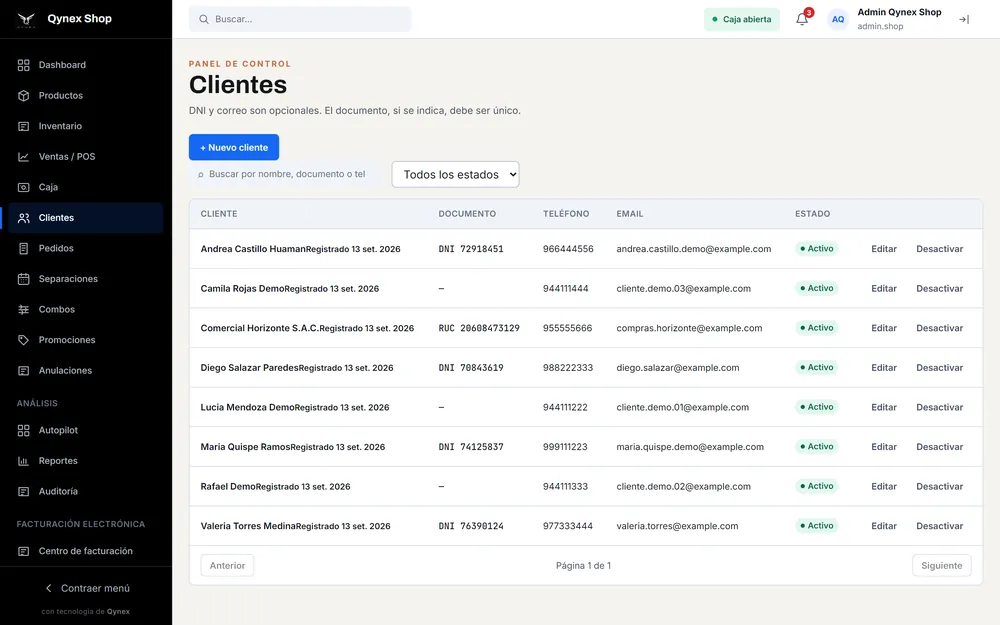1000x625 pixels.
Task: Click Desactivar for Rafael Demo
Action: pyautogui.click(x=939, y=487)
